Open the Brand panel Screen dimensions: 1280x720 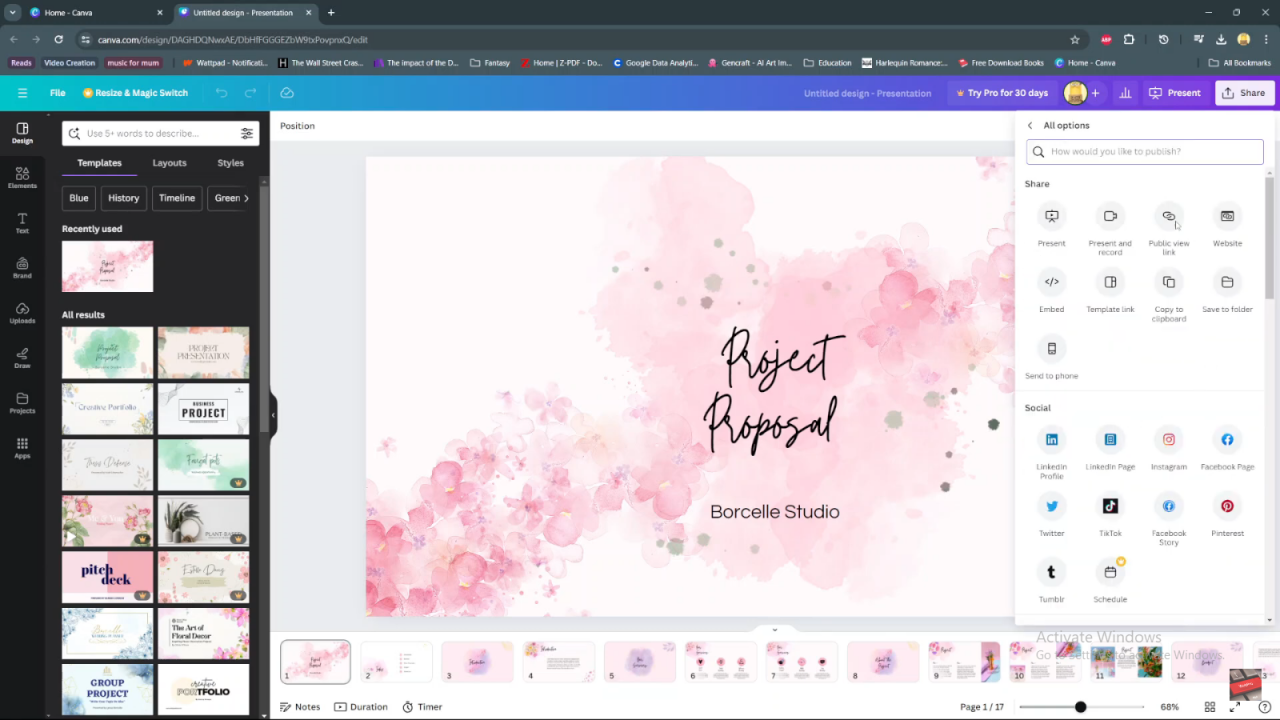click(22, 268)
